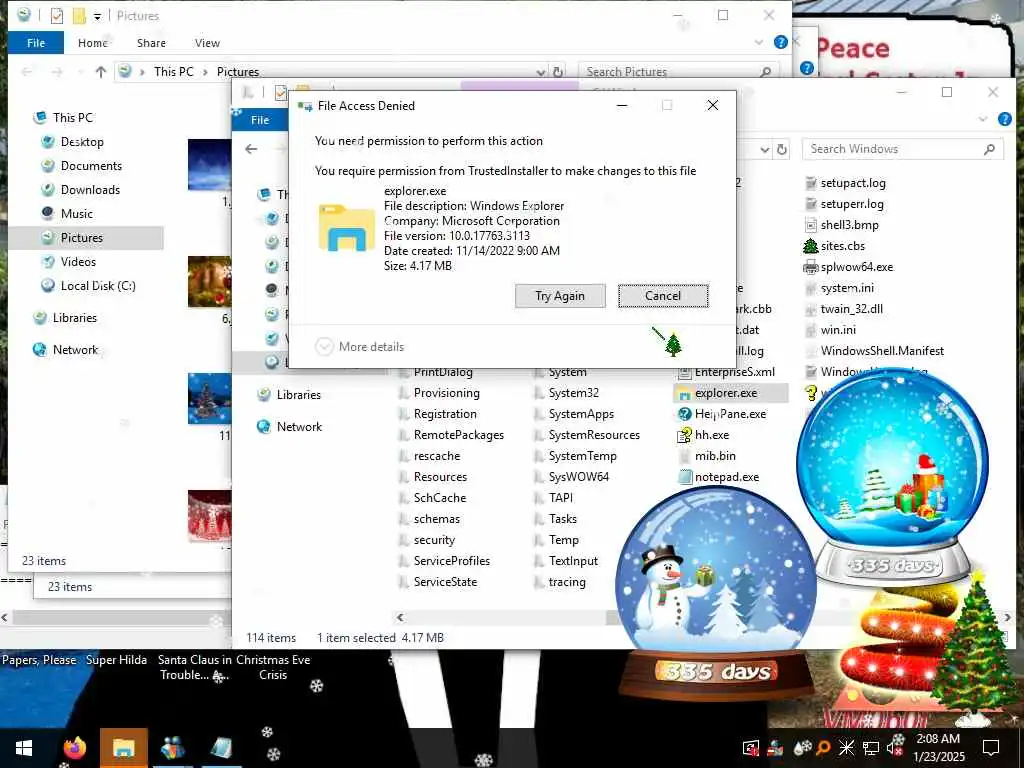
Task: Select the twain_32.dll file
Action: point(843,309)
